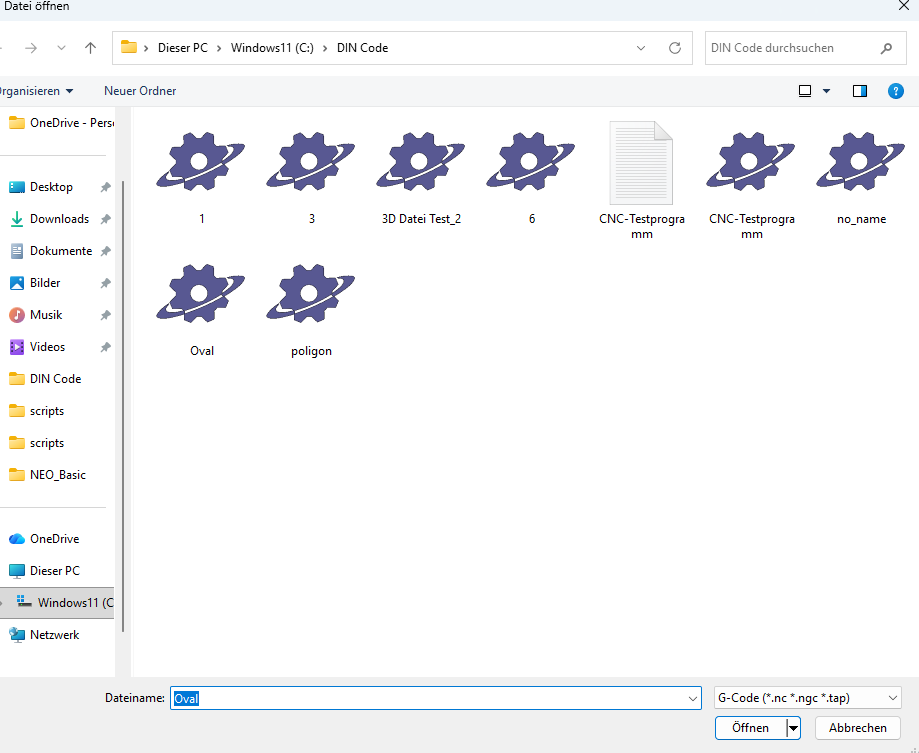Click Dieser PC in the address breadcrumb
Image resolution: width=919 pixels, height=753 pixels.
(x=183, y=48)
